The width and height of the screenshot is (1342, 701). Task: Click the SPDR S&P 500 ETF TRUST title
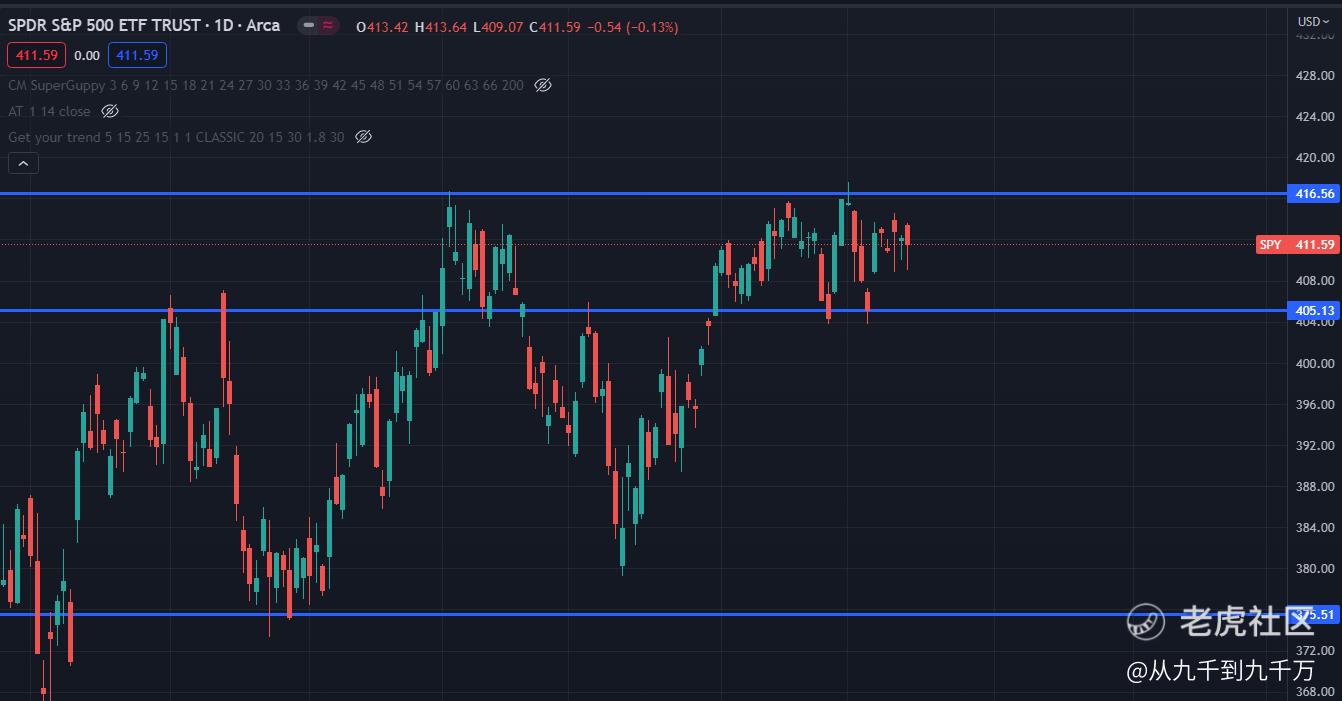click(x=144, y=25)
